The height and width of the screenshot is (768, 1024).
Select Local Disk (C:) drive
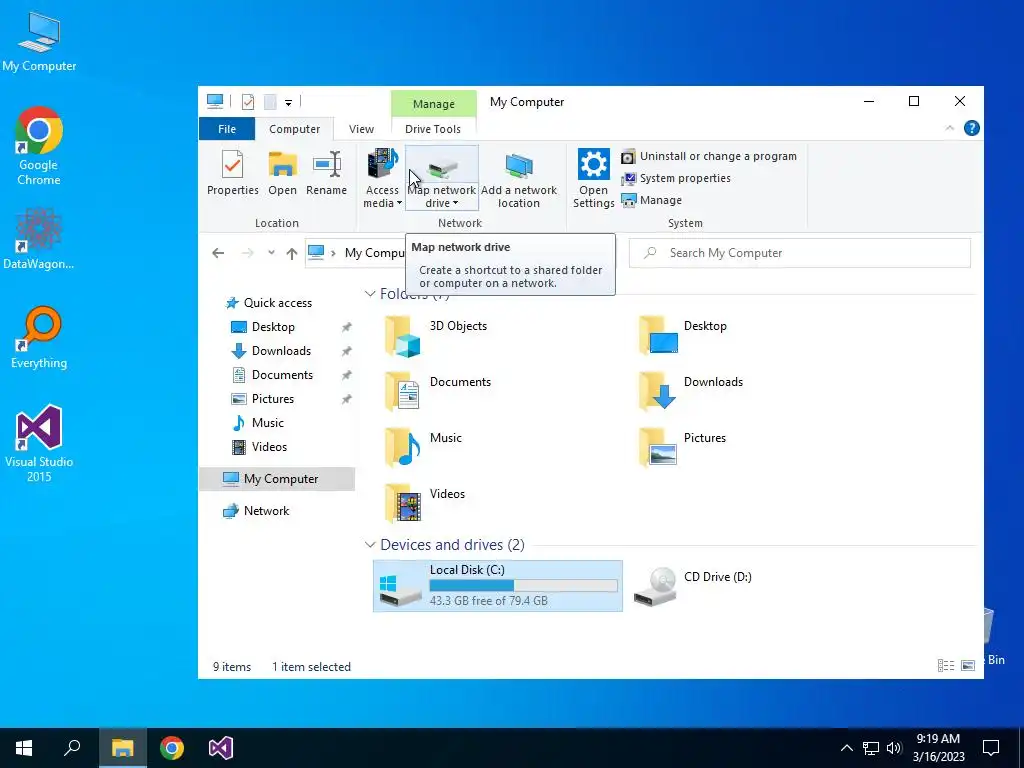coord(498,586)
